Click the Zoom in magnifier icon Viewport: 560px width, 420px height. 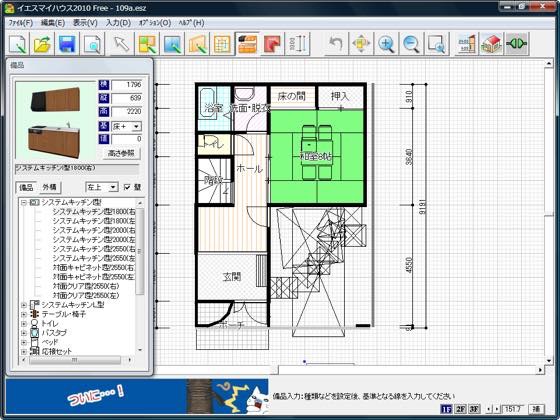(386, 44)
